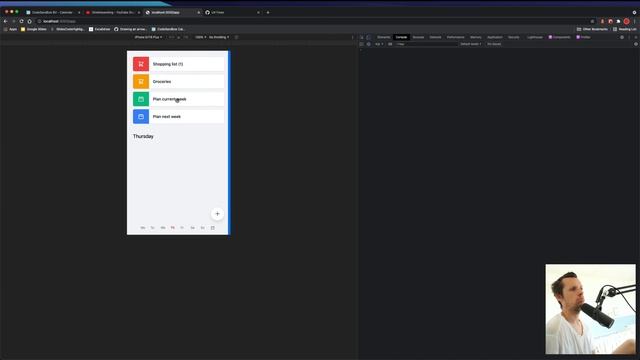
Task: Select We in the weekday bar
Action: 163,228
